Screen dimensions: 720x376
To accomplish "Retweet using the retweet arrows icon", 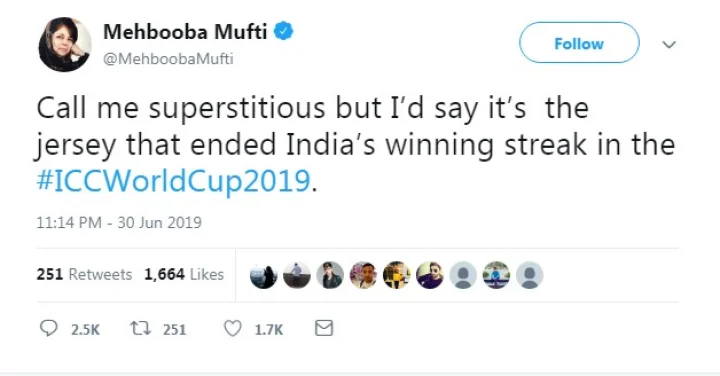I will pos(140,328).
